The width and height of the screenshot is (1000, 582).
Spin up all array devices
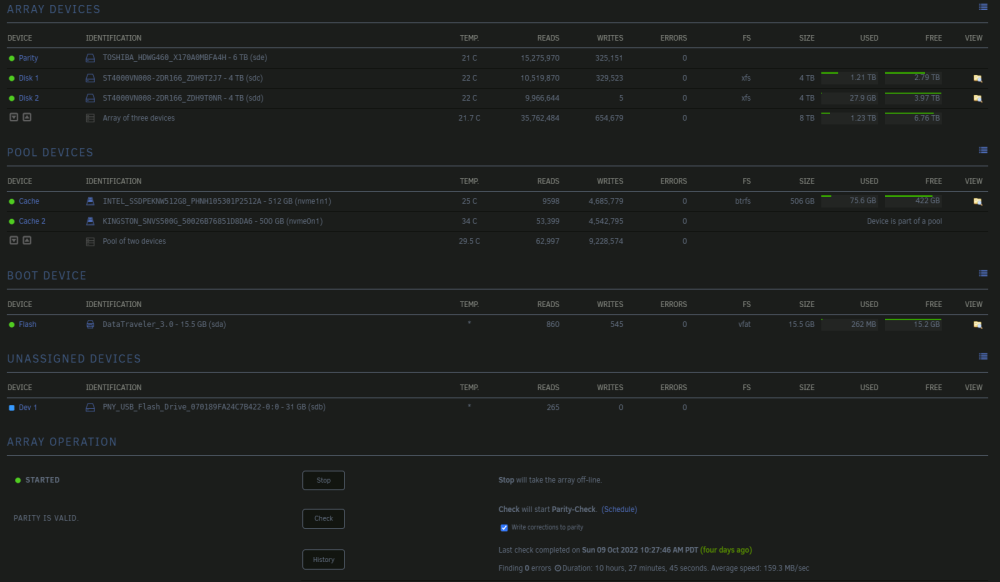[x=27, y=117]
